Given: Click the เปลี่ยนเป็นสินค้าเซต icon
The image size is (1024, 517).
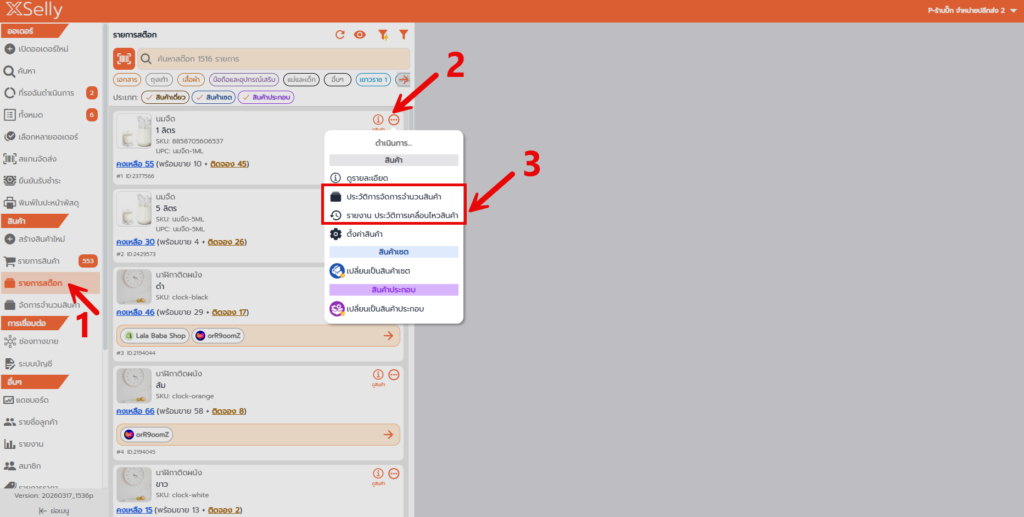Looking at the screenshot, I should [337, 270].
